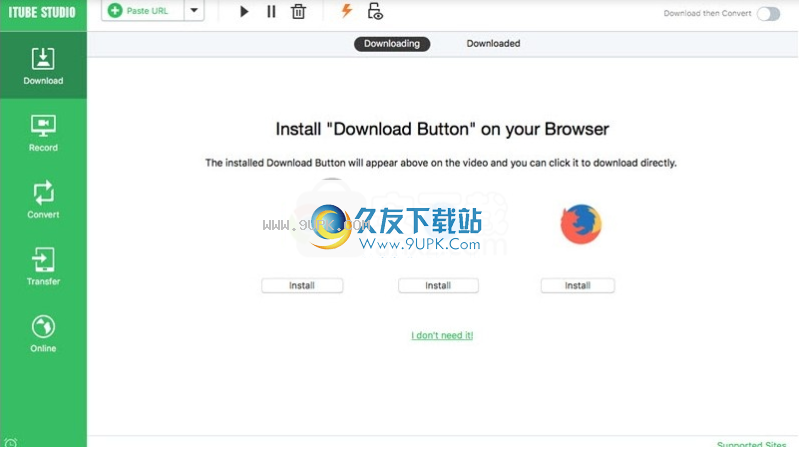
Task: Click the installed Download Button description text
Action: click(441, 163)
